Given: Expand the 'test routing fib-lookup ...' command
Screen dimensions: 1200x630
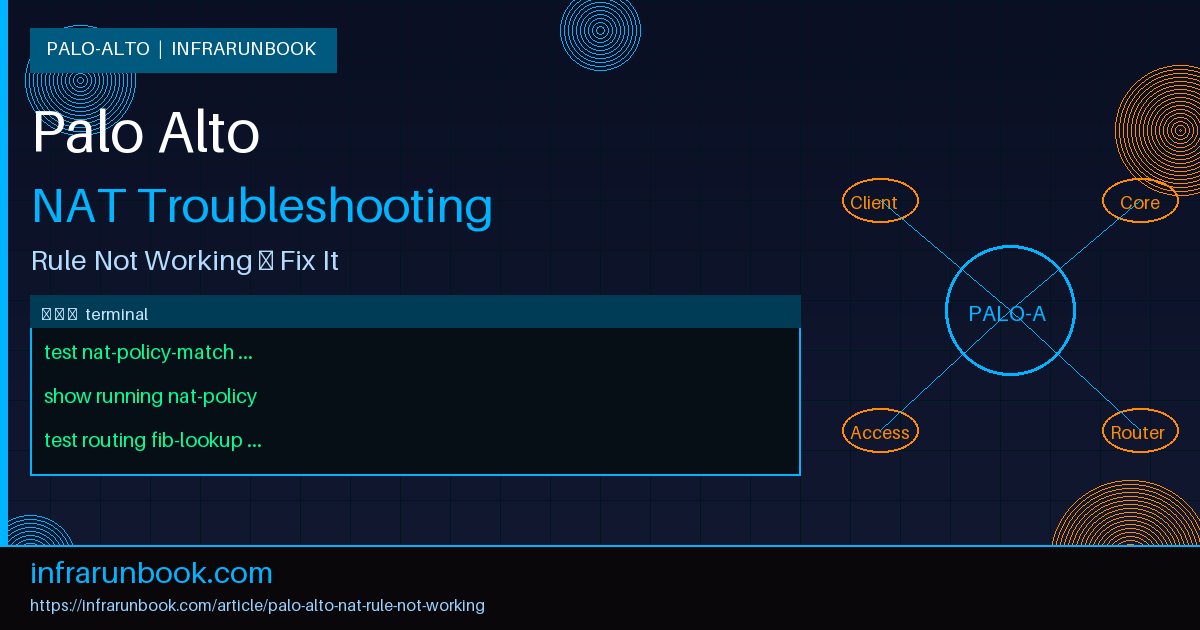Looking at the screenshot, I should 152,440.
